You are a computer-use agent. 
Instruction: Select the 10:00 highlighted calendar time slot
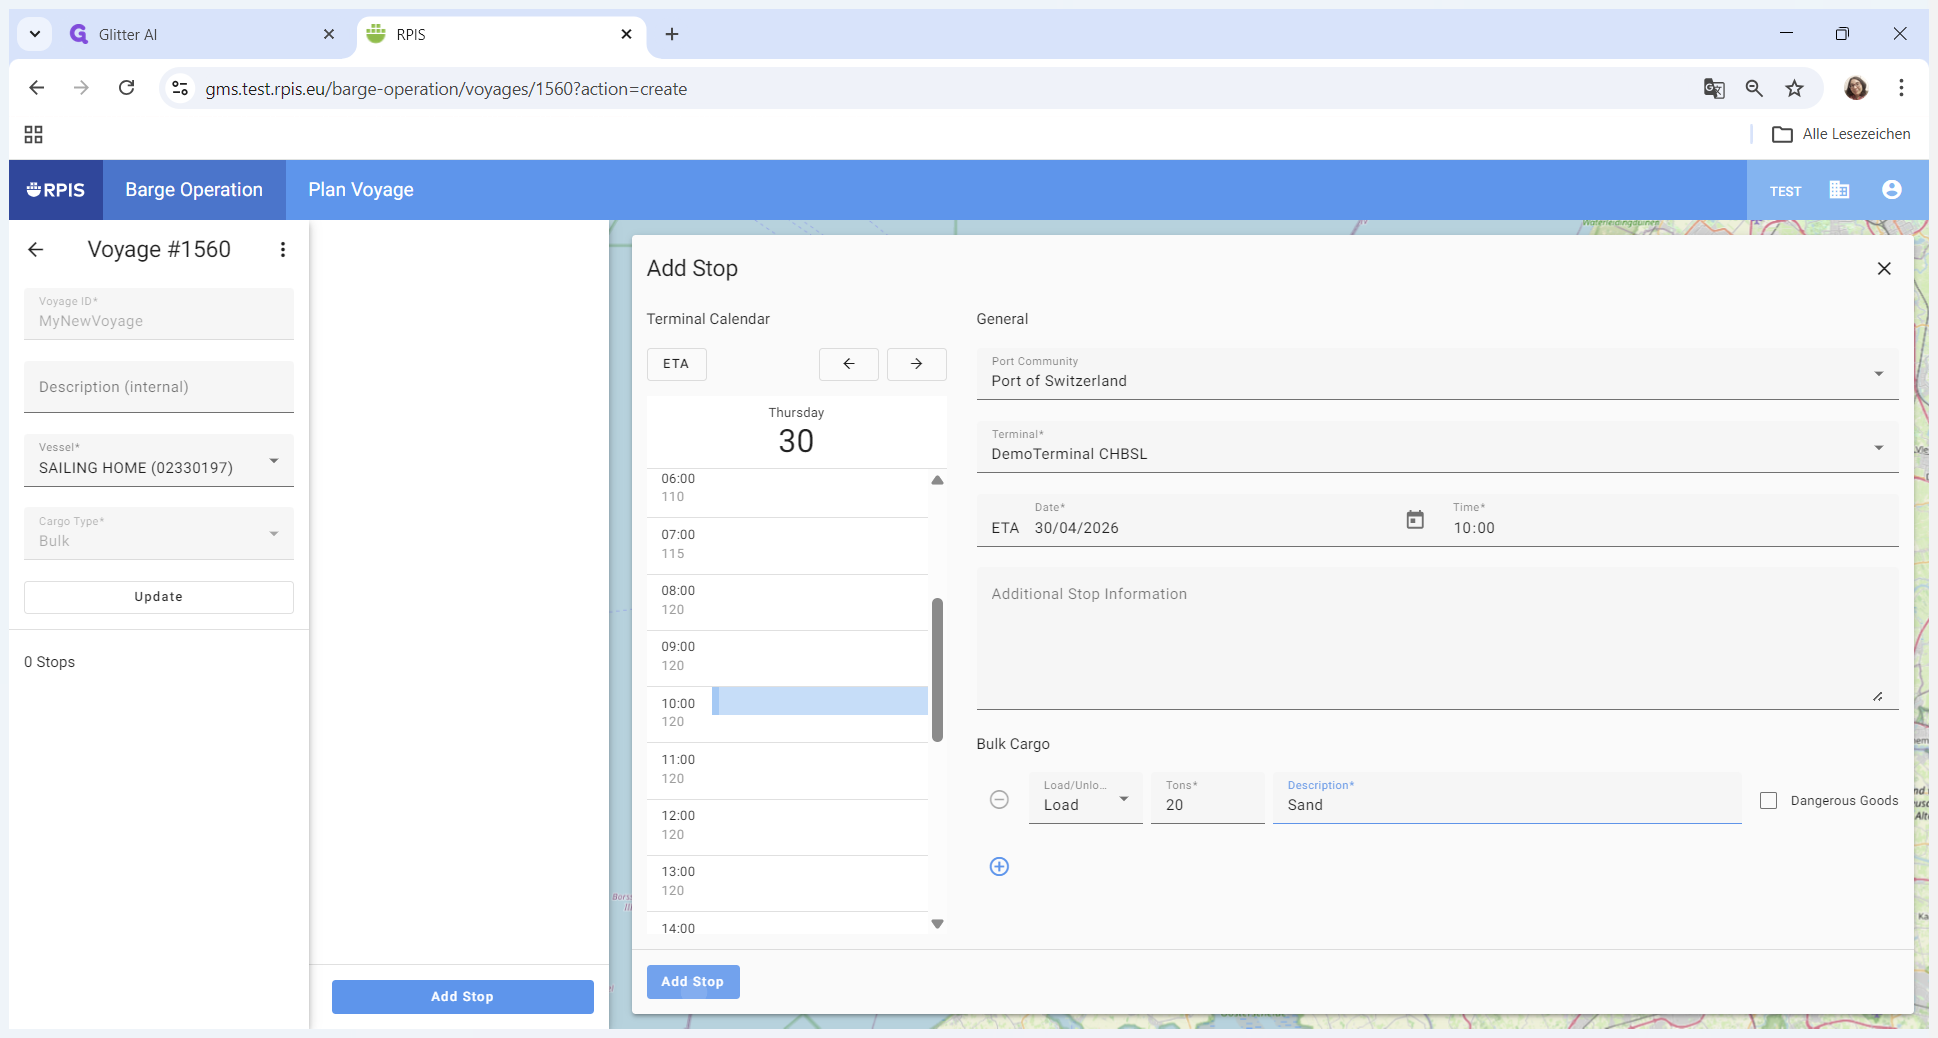820,701
